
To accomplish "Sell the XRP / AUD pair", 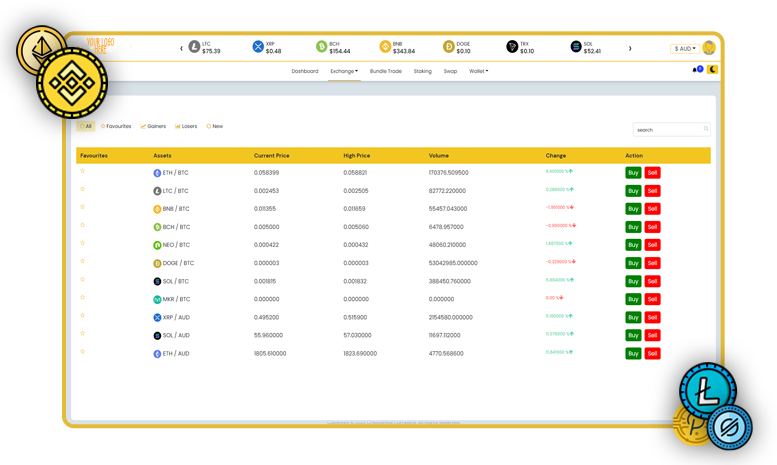I will [652, 317].
